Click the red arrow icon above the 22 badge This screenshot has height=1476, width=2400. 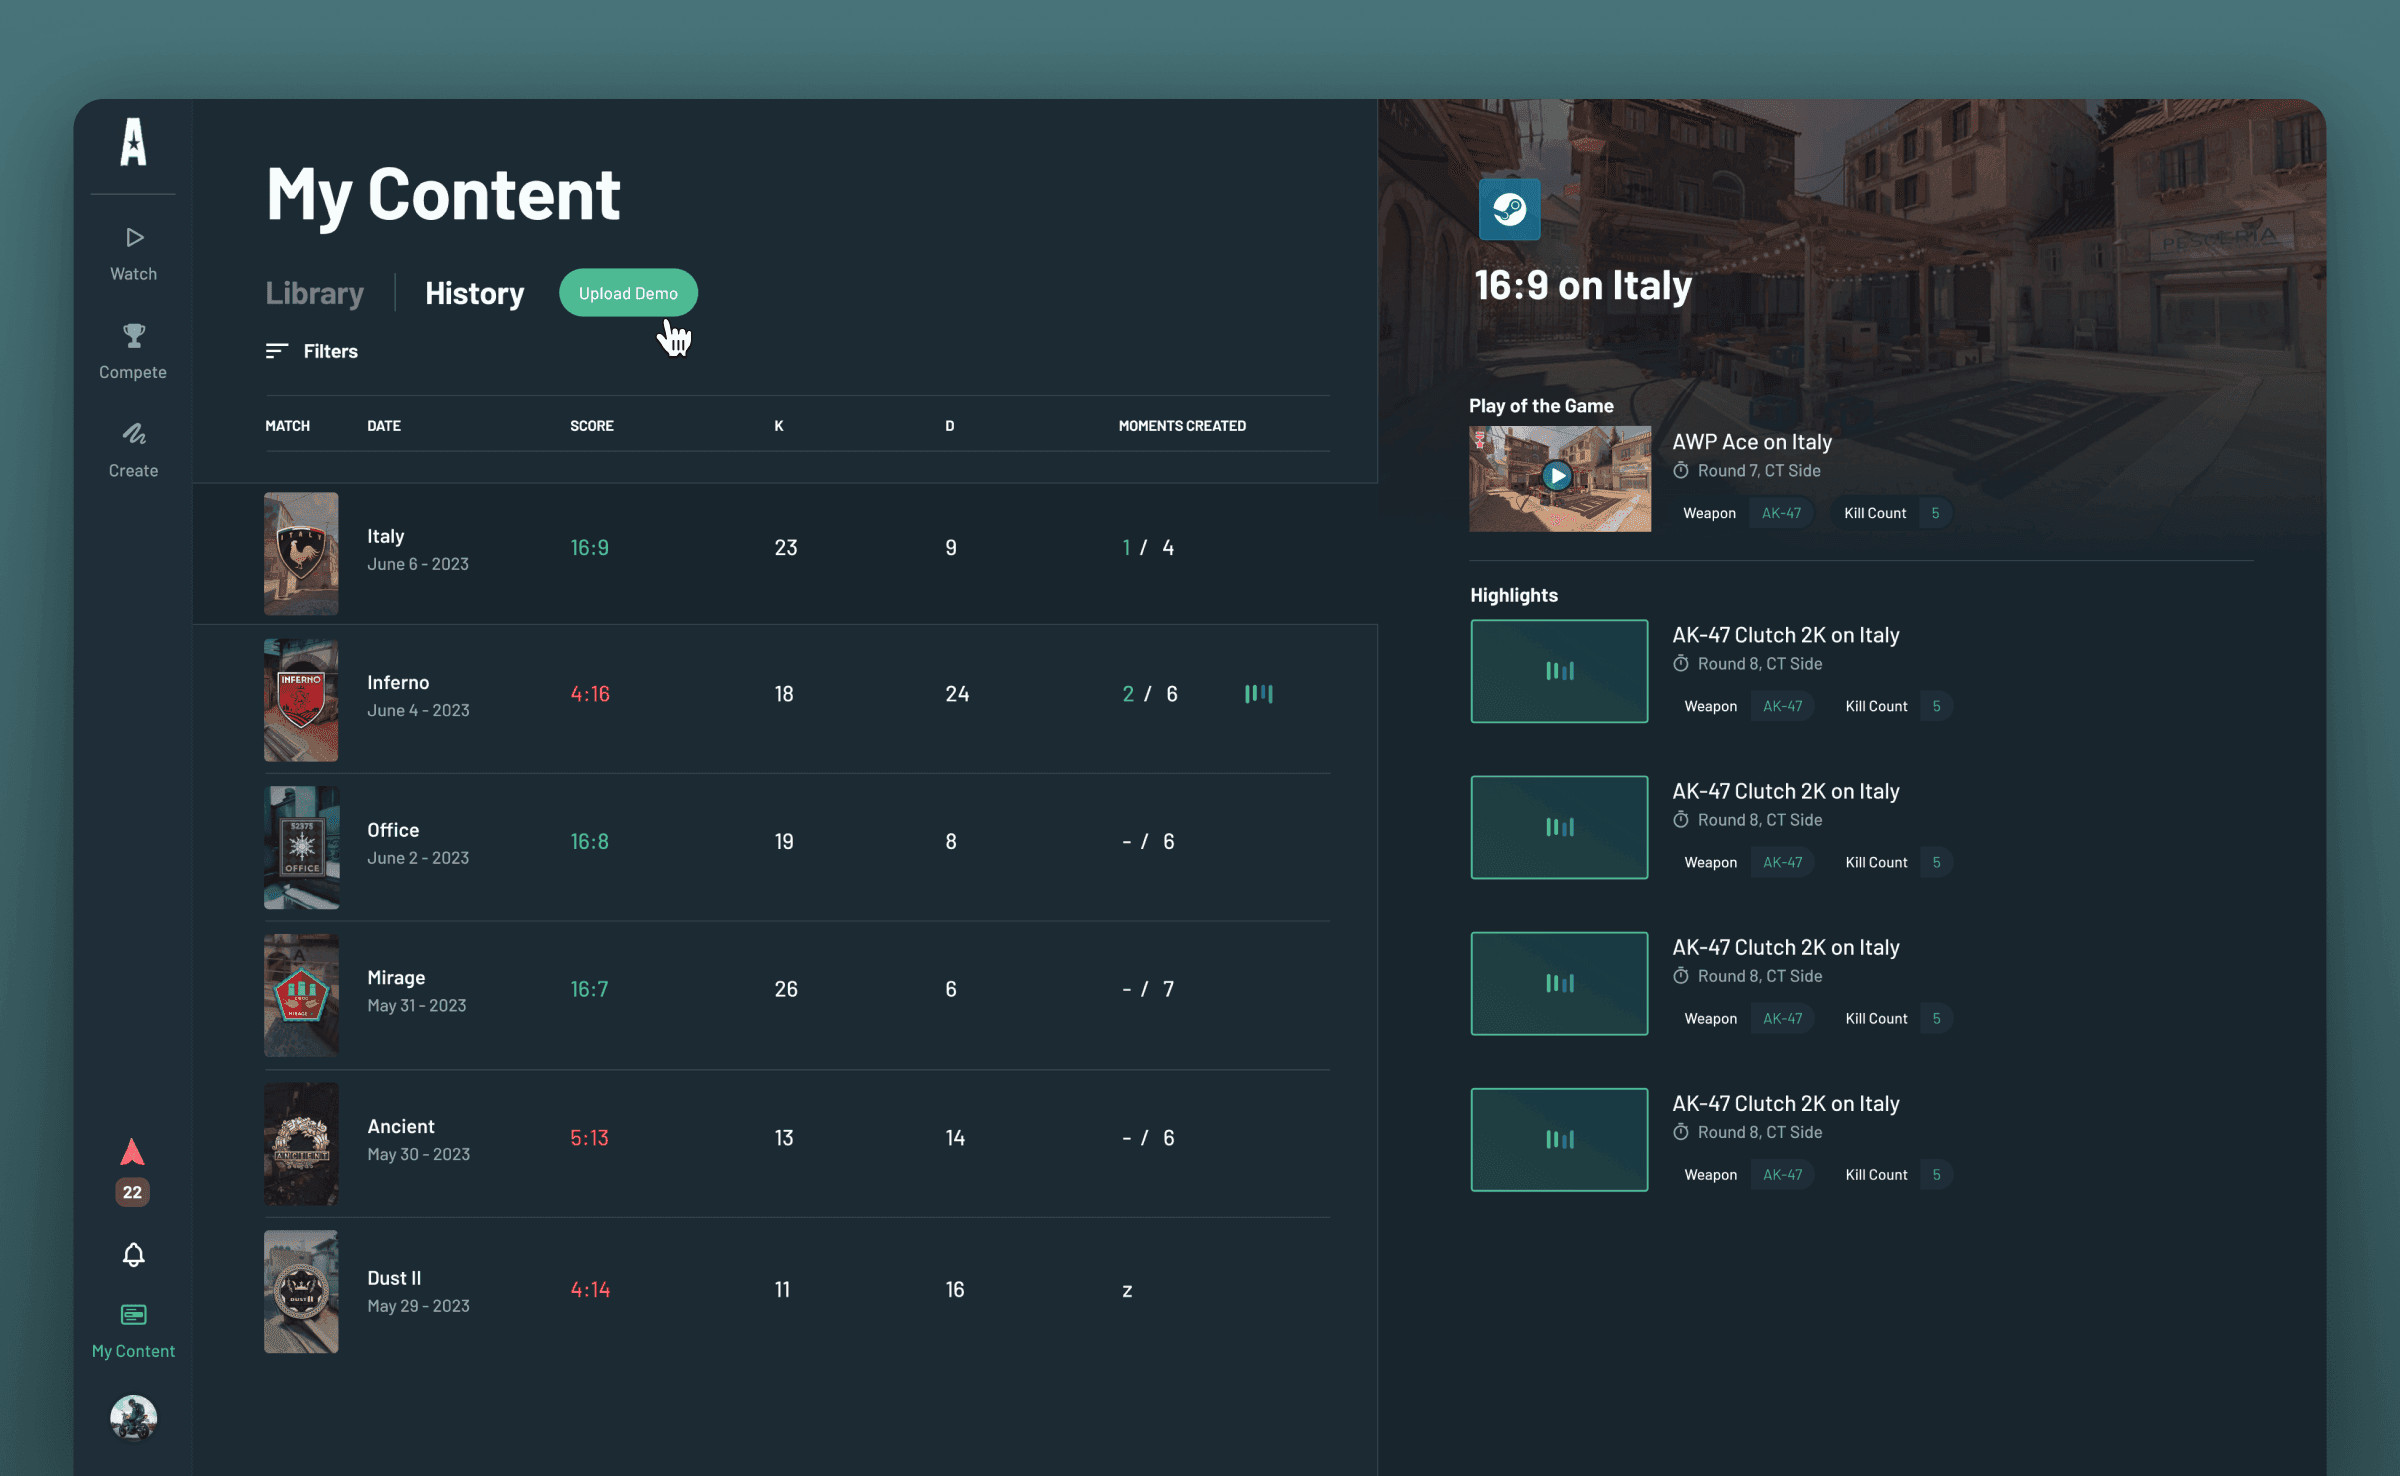(x=132, y=1152)
